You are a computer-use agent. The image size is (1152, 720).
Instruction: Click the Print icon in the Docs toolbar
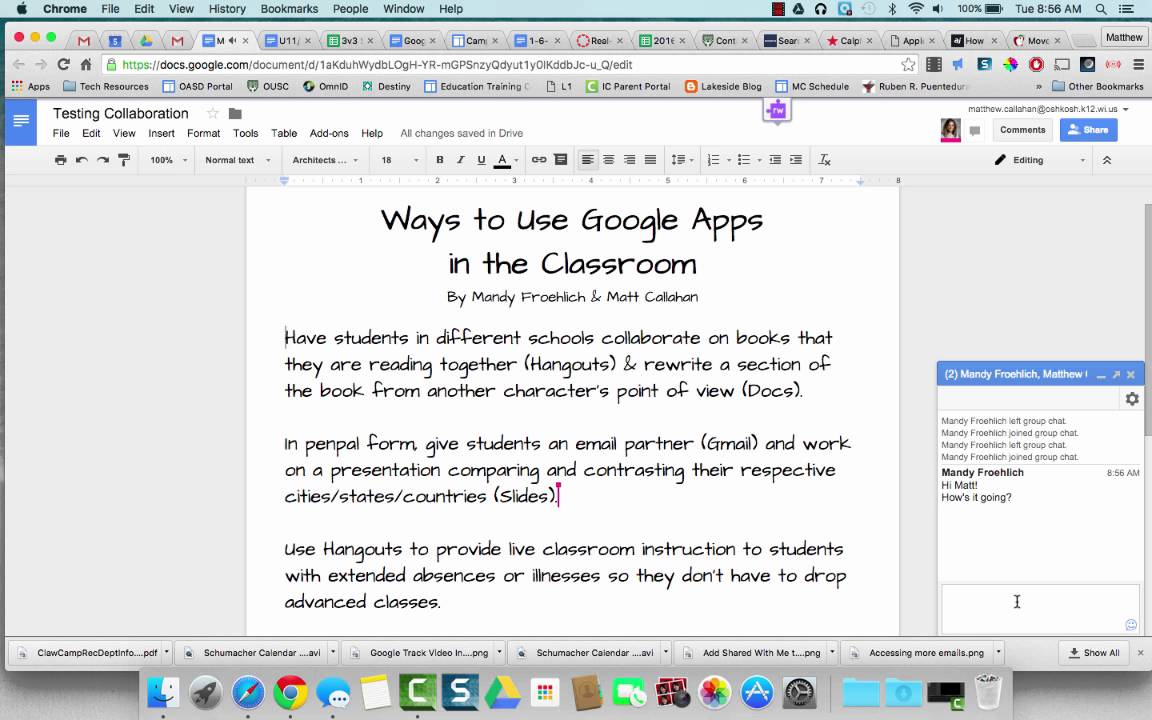[x=60, y=160]
